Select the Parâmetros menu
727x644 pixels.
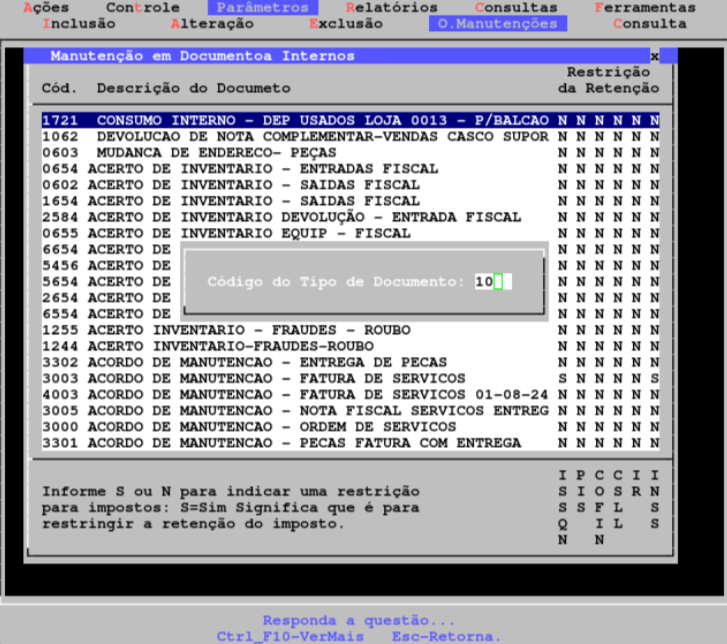pyautogui.click(x=263, y=8)
